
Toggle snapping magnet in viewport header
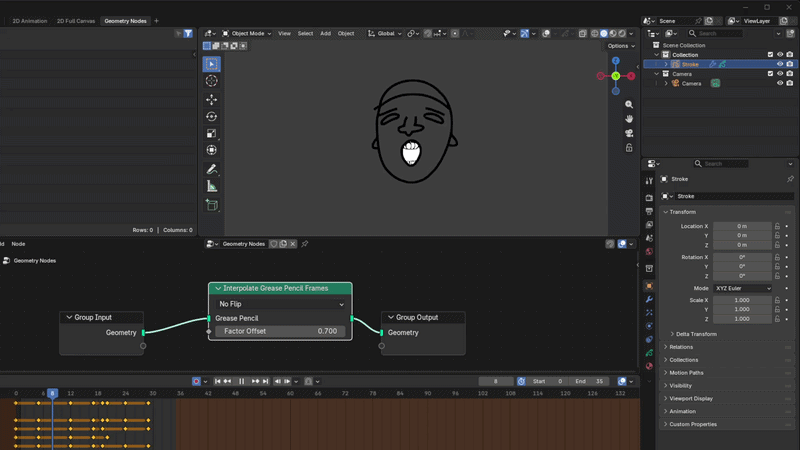point(428,34)
